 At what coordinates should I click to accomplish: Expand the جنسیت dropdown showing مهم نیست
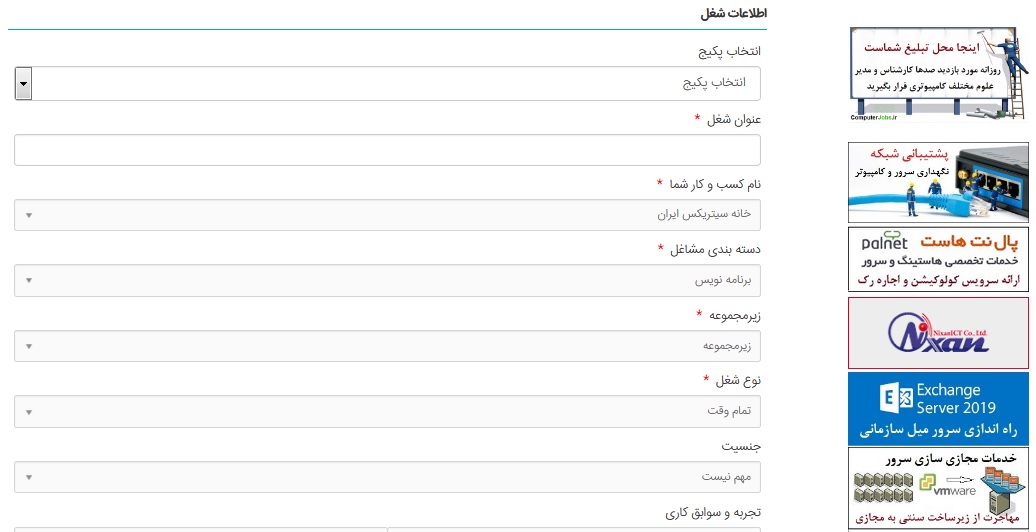[x=387, y=476]
